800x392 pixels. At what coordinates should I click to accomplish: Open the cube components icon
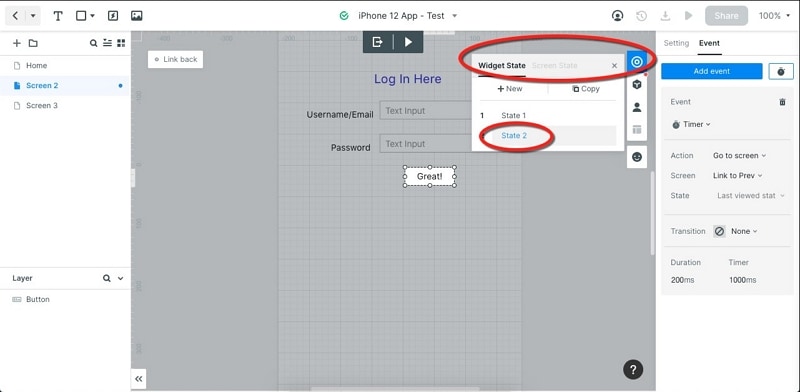click(x=637, y=85)
